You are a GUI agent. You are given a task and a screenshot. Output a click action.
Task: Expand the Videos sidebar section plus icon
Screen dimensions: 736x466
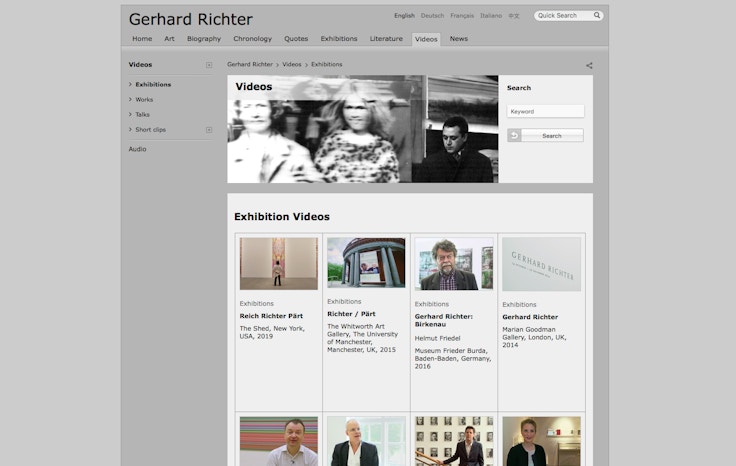(x=209, y=65)
